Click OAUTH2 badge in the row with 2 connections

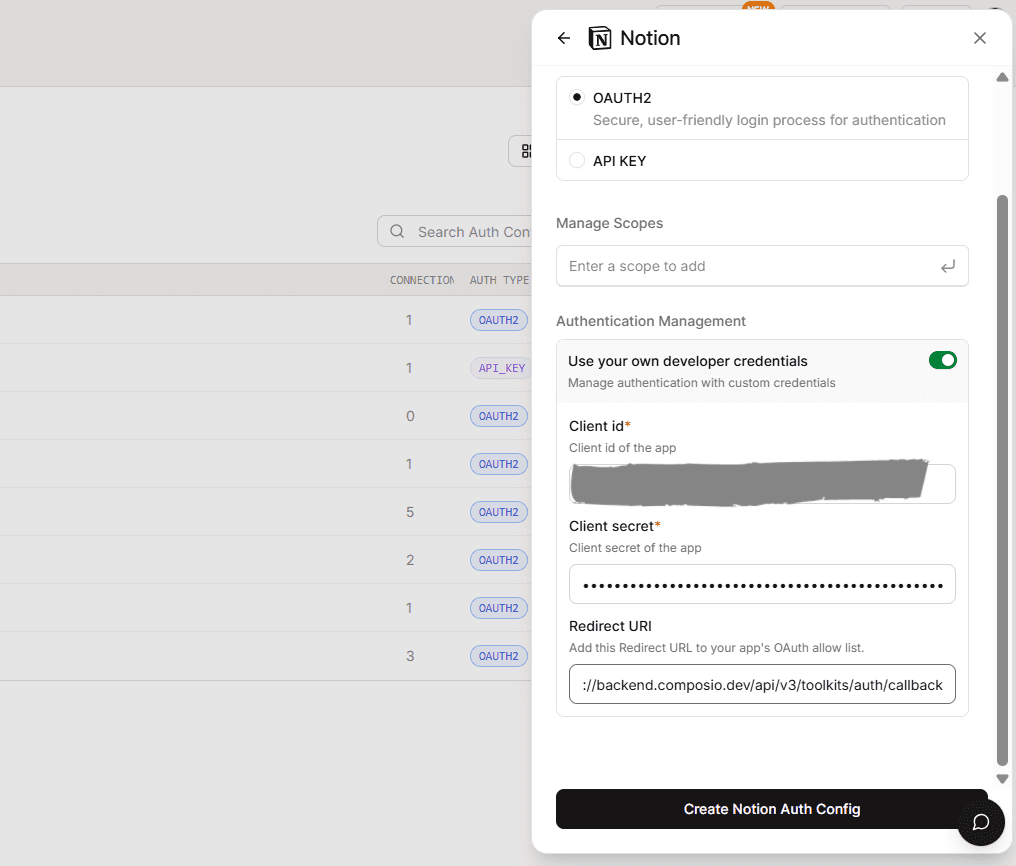(498, 560)
